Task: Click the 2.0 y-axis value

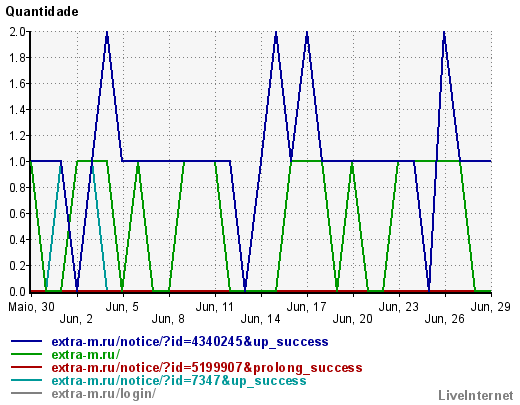Action: tap(17, 32)
